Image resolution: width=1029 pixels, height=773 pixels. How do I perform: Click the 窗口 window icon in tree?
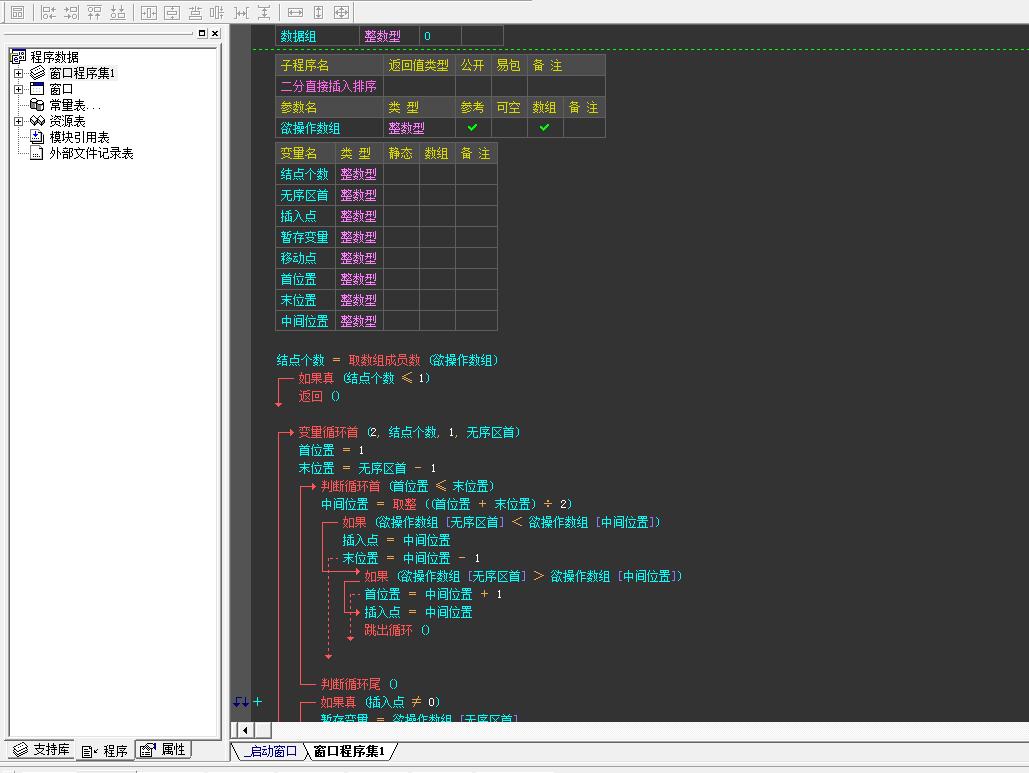37,89
